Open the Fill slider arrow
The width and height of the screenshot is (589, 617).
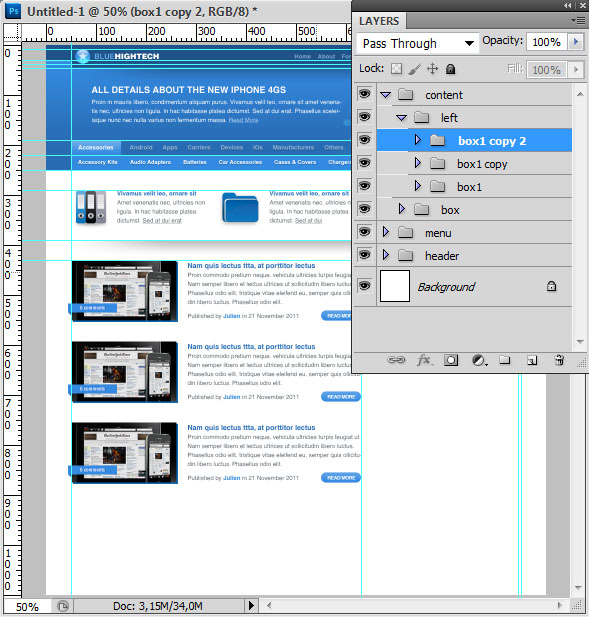click(x=576, y=70)
